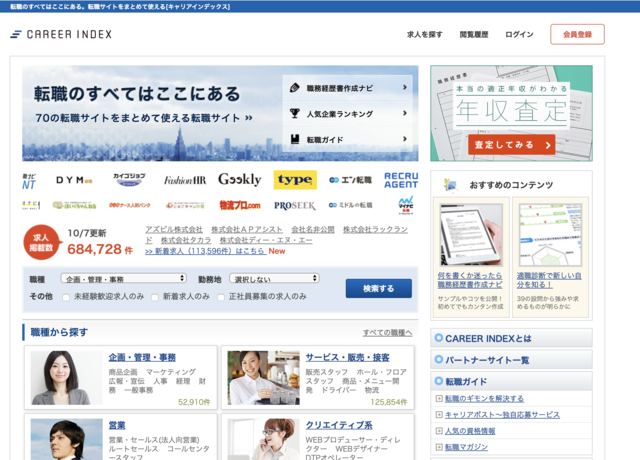Open the パートナーサイト一覧 sidebar section
This screenshot has height=460, width=640.
(511, 360)
